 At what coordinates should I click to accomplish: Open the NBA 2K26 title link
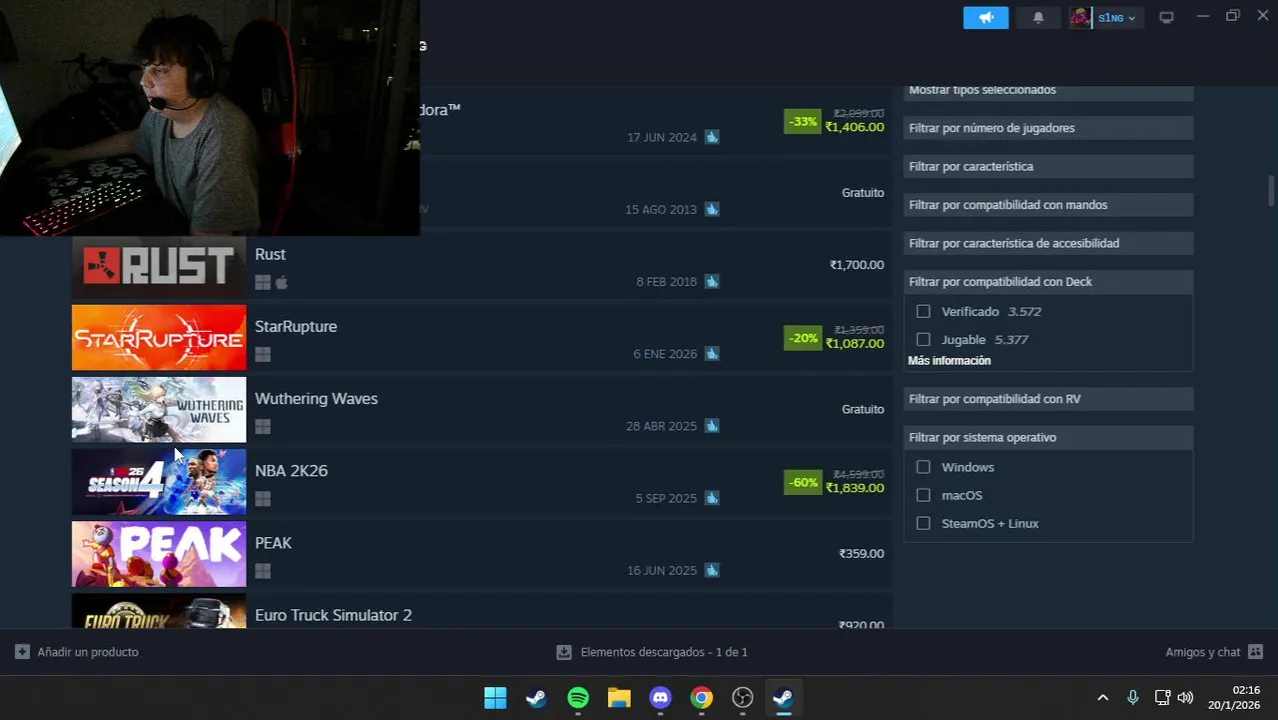(x=291, y=471)
